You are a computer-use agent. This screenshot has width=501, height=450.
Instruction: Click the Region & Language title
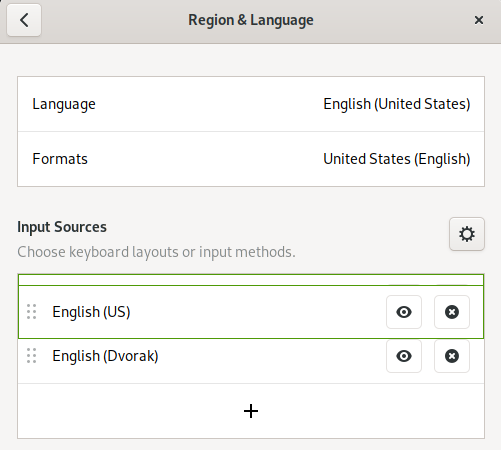tap(251, 20)
